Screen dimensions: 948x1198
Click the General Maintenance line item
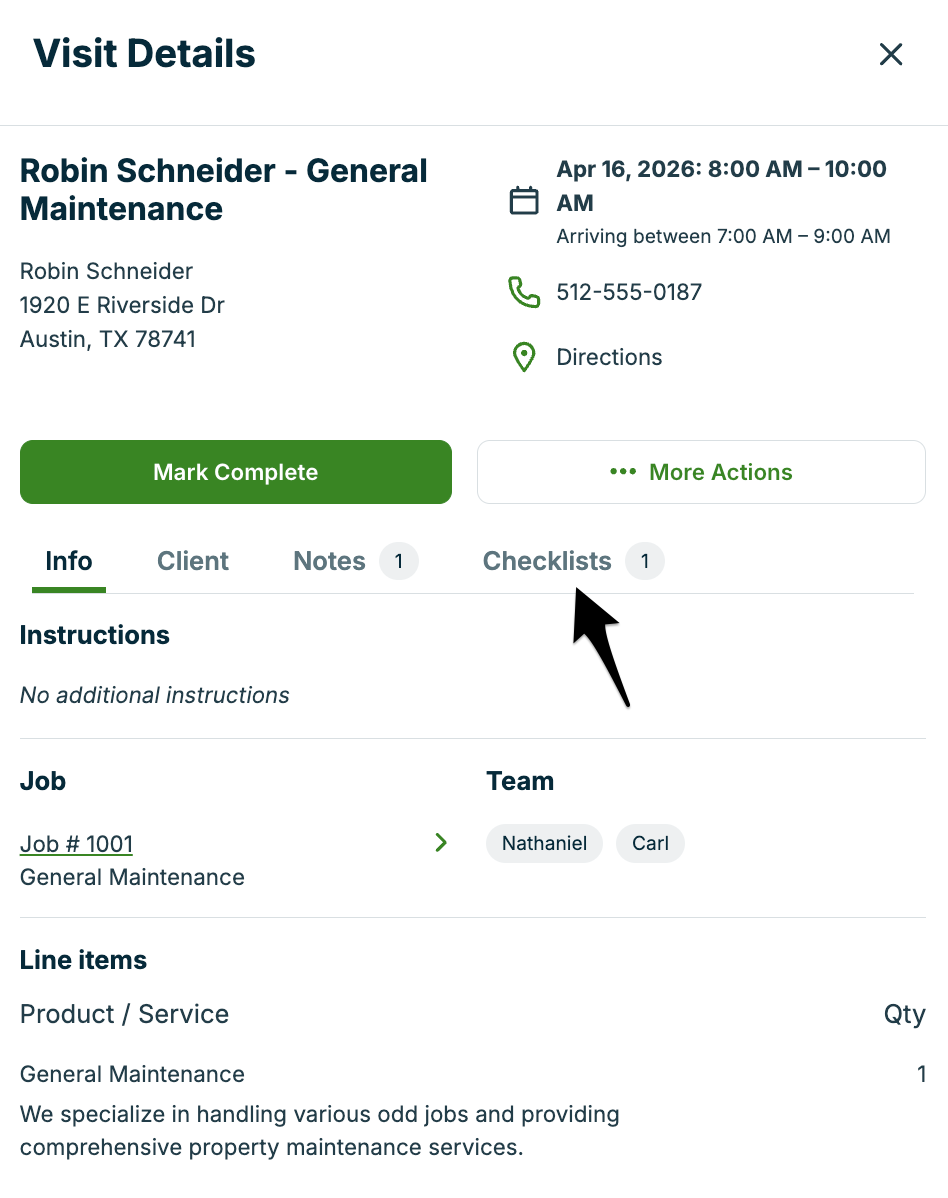132,1074
